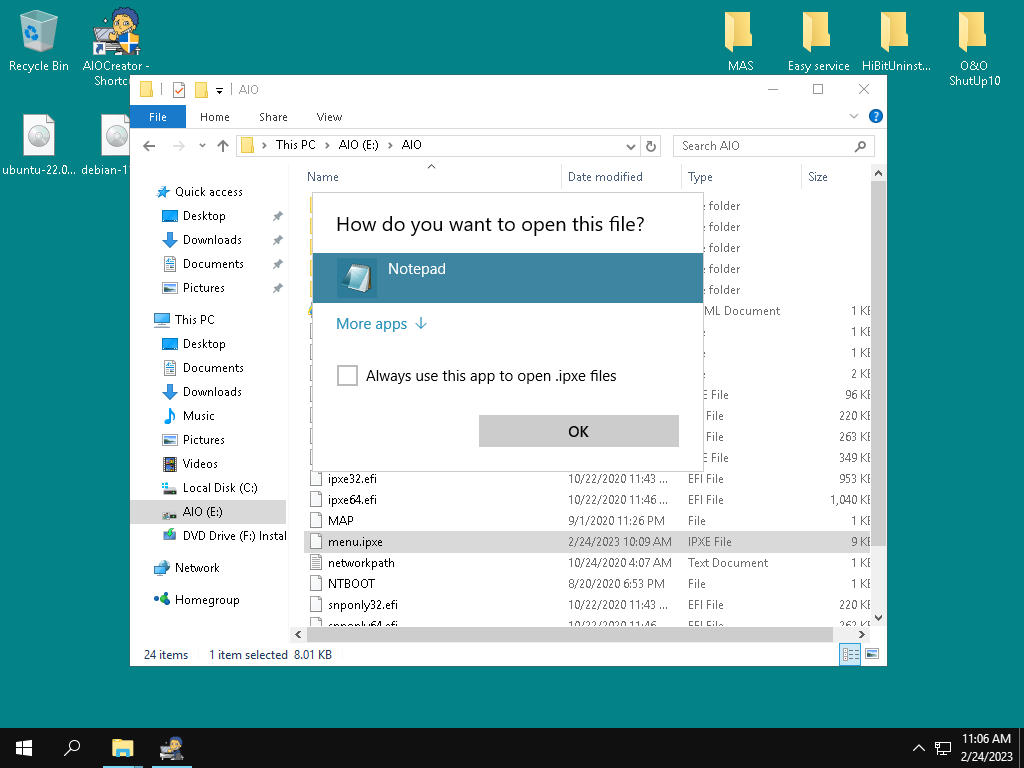The image size is (1024, 768).
Task: Switch to large icons view button
Action: point(872,655)
